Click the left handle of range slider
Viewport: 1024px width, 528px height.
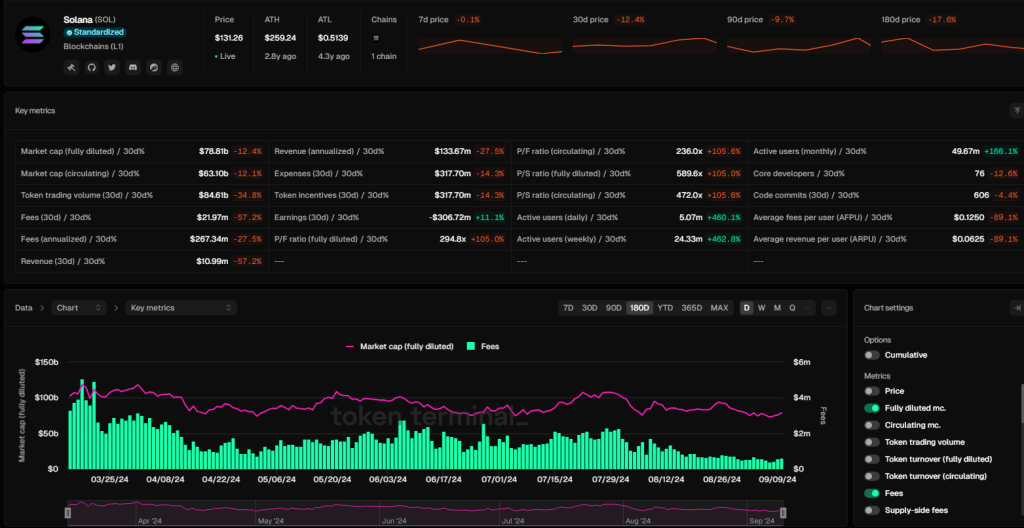pyautogui.click(x=68, y=511)
